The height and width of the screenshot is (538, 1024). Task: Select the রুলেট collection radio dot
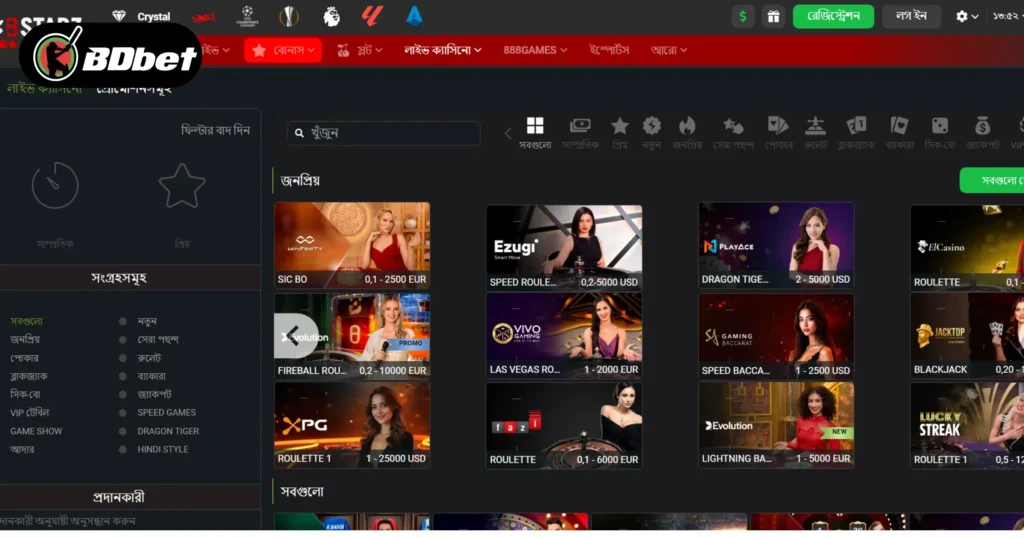point(122,358)
